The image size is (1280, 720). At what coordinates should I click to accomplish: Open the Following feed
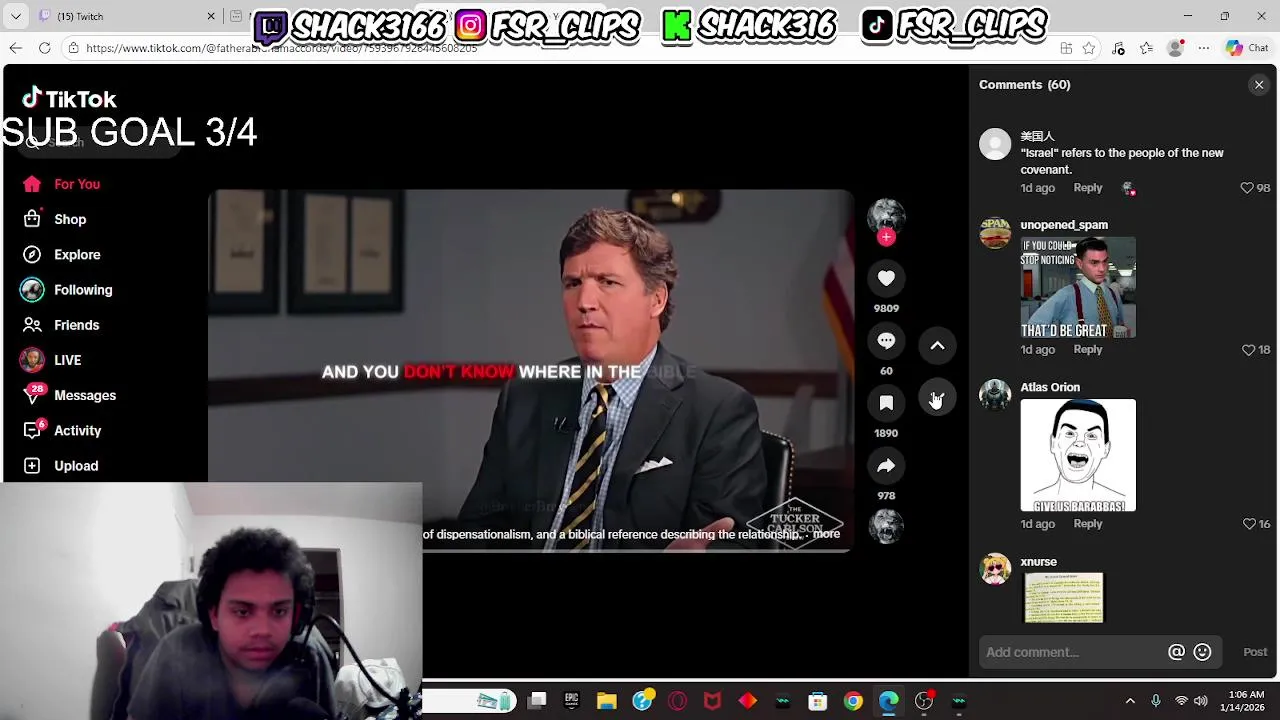[x=83, y=290]
